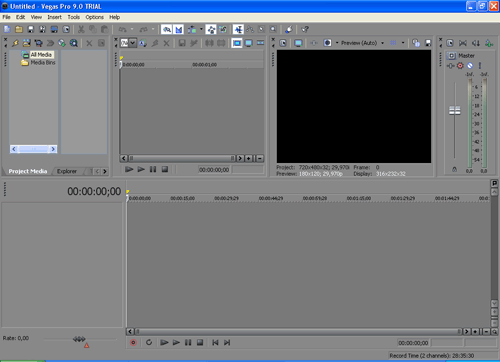Click the Paste clipboard icon
The image size is (500, 362).
(105, 29)
